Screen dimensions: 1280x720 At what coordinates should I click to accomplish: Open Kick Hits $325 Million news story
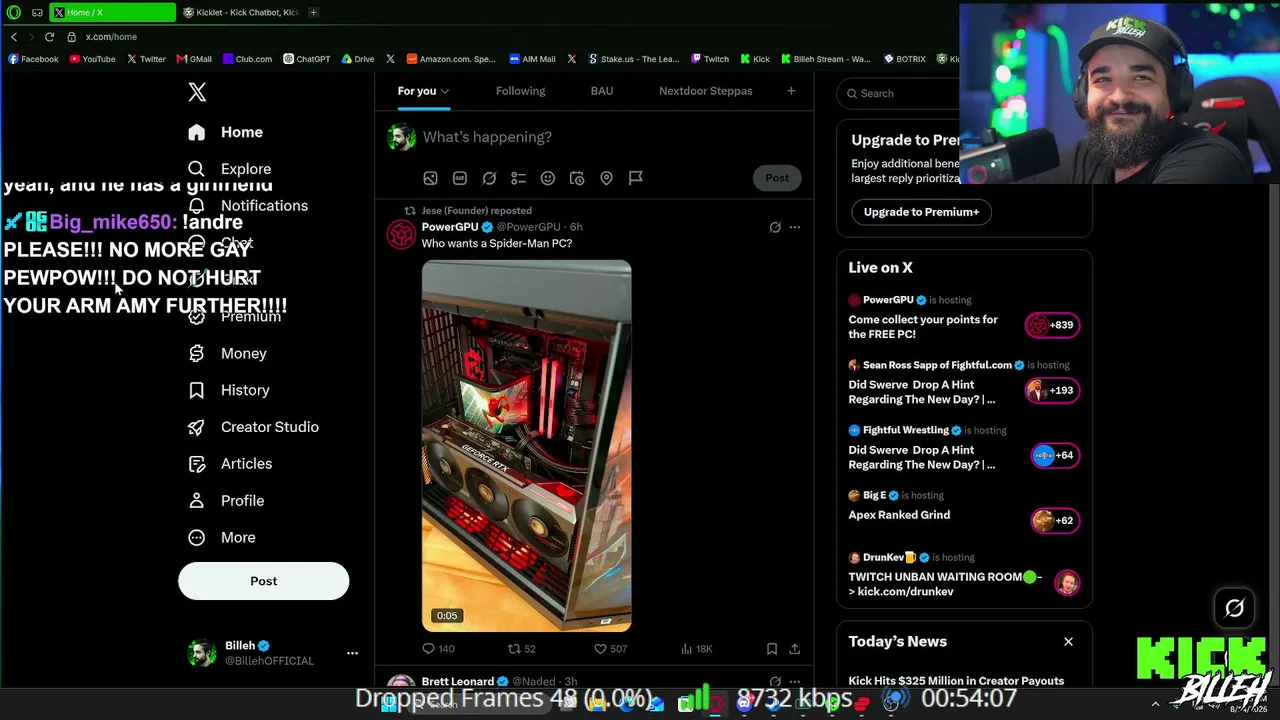tap(956, 681)
